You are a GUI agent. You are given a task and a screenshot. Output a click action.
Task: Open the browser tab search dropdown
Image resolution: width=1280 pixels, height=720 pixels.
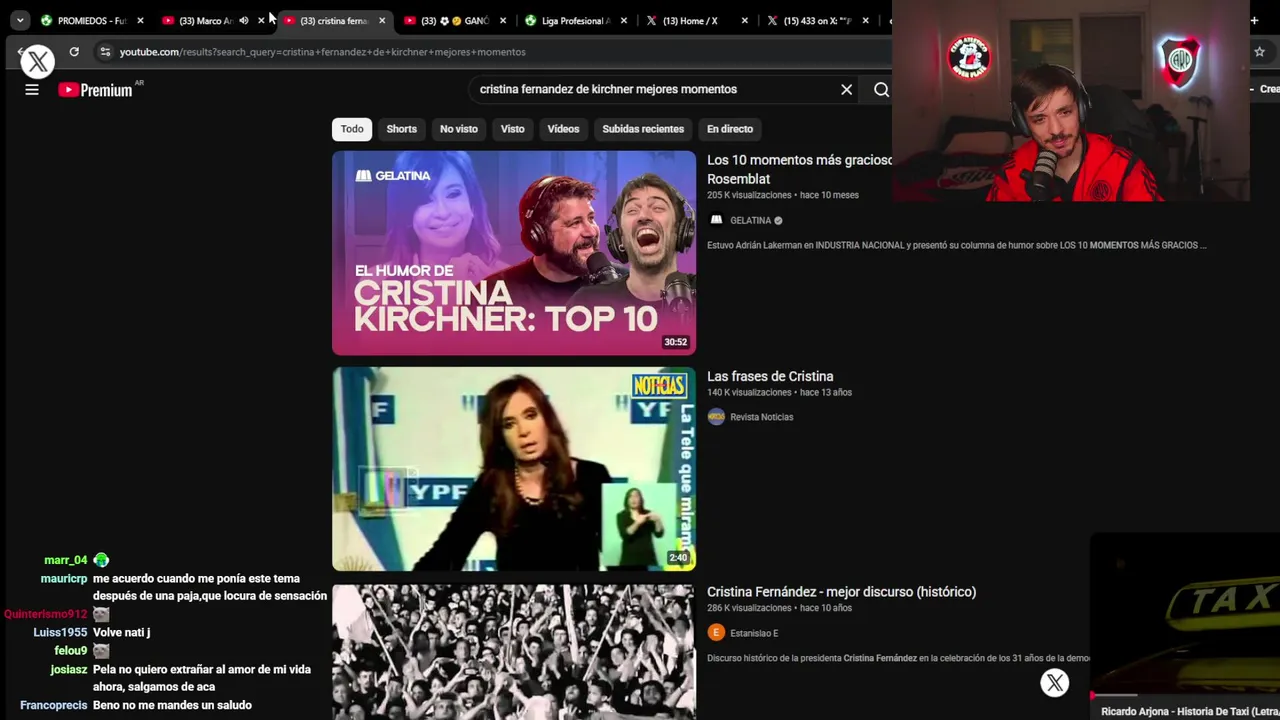(x=20, y=20)
